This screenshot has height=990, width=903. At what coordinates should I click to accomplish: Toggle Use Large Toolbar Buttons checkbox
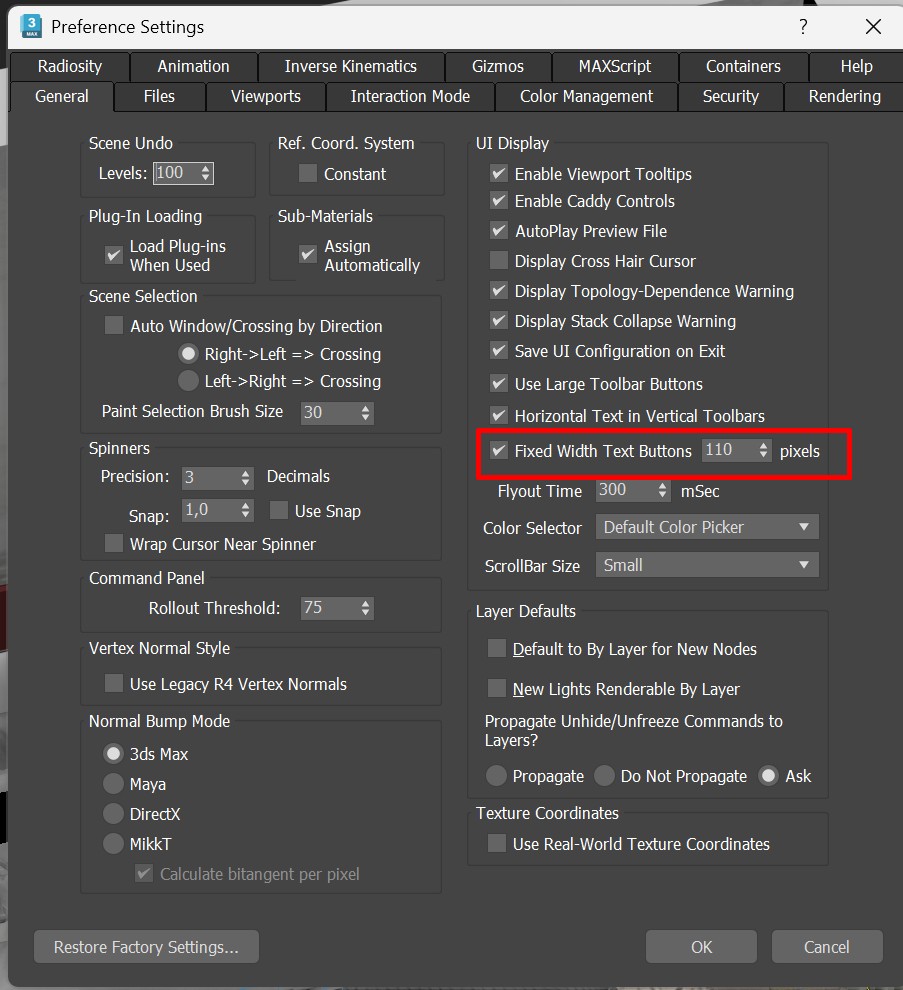pos(499,383)
